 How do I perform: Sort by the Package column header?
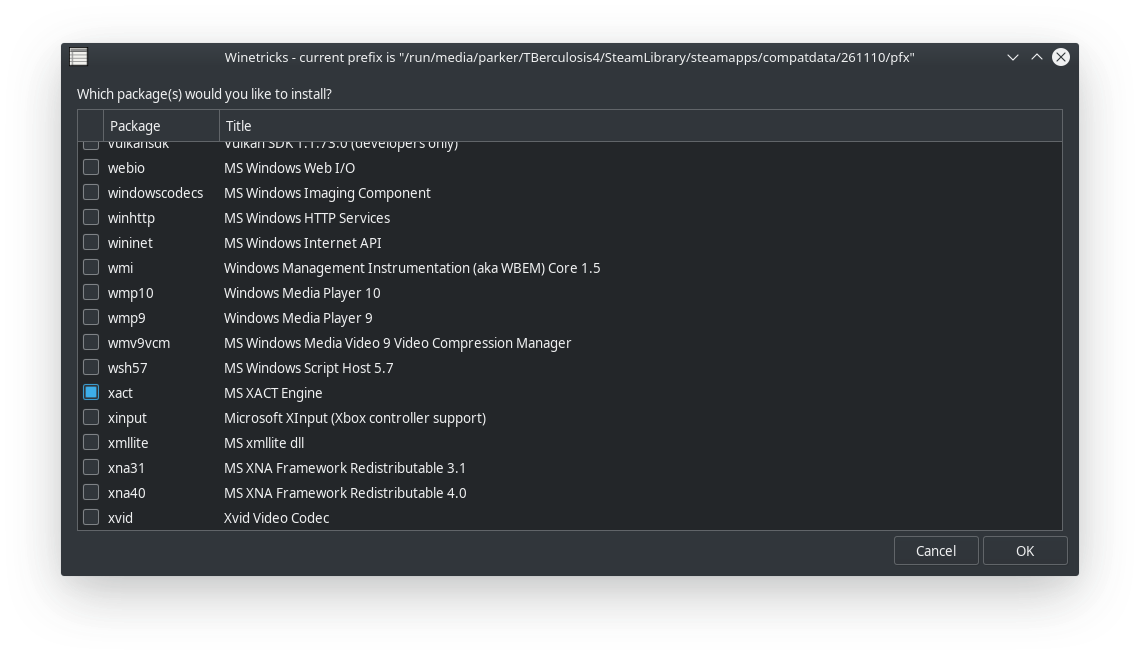[161, 126]
